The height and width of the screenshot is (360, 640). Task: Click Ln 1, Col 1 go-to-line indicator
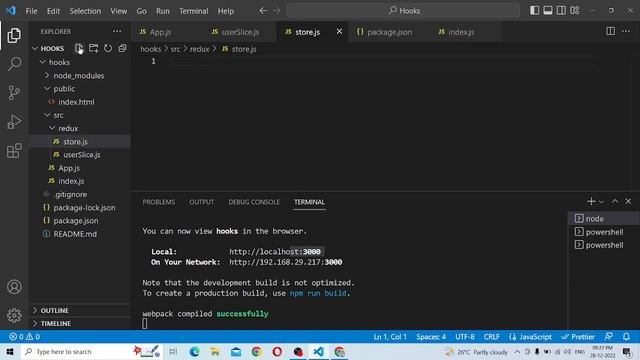click(x=390, y=337)
